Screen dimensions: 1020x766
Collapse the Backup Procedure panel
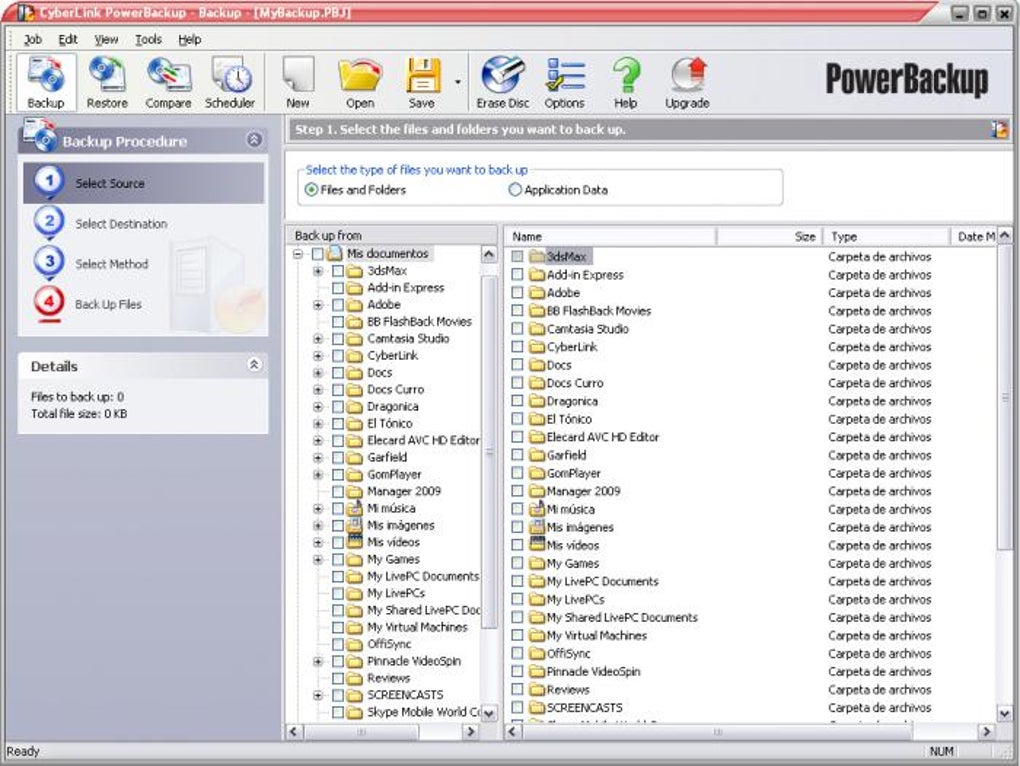tap(254, 141)
